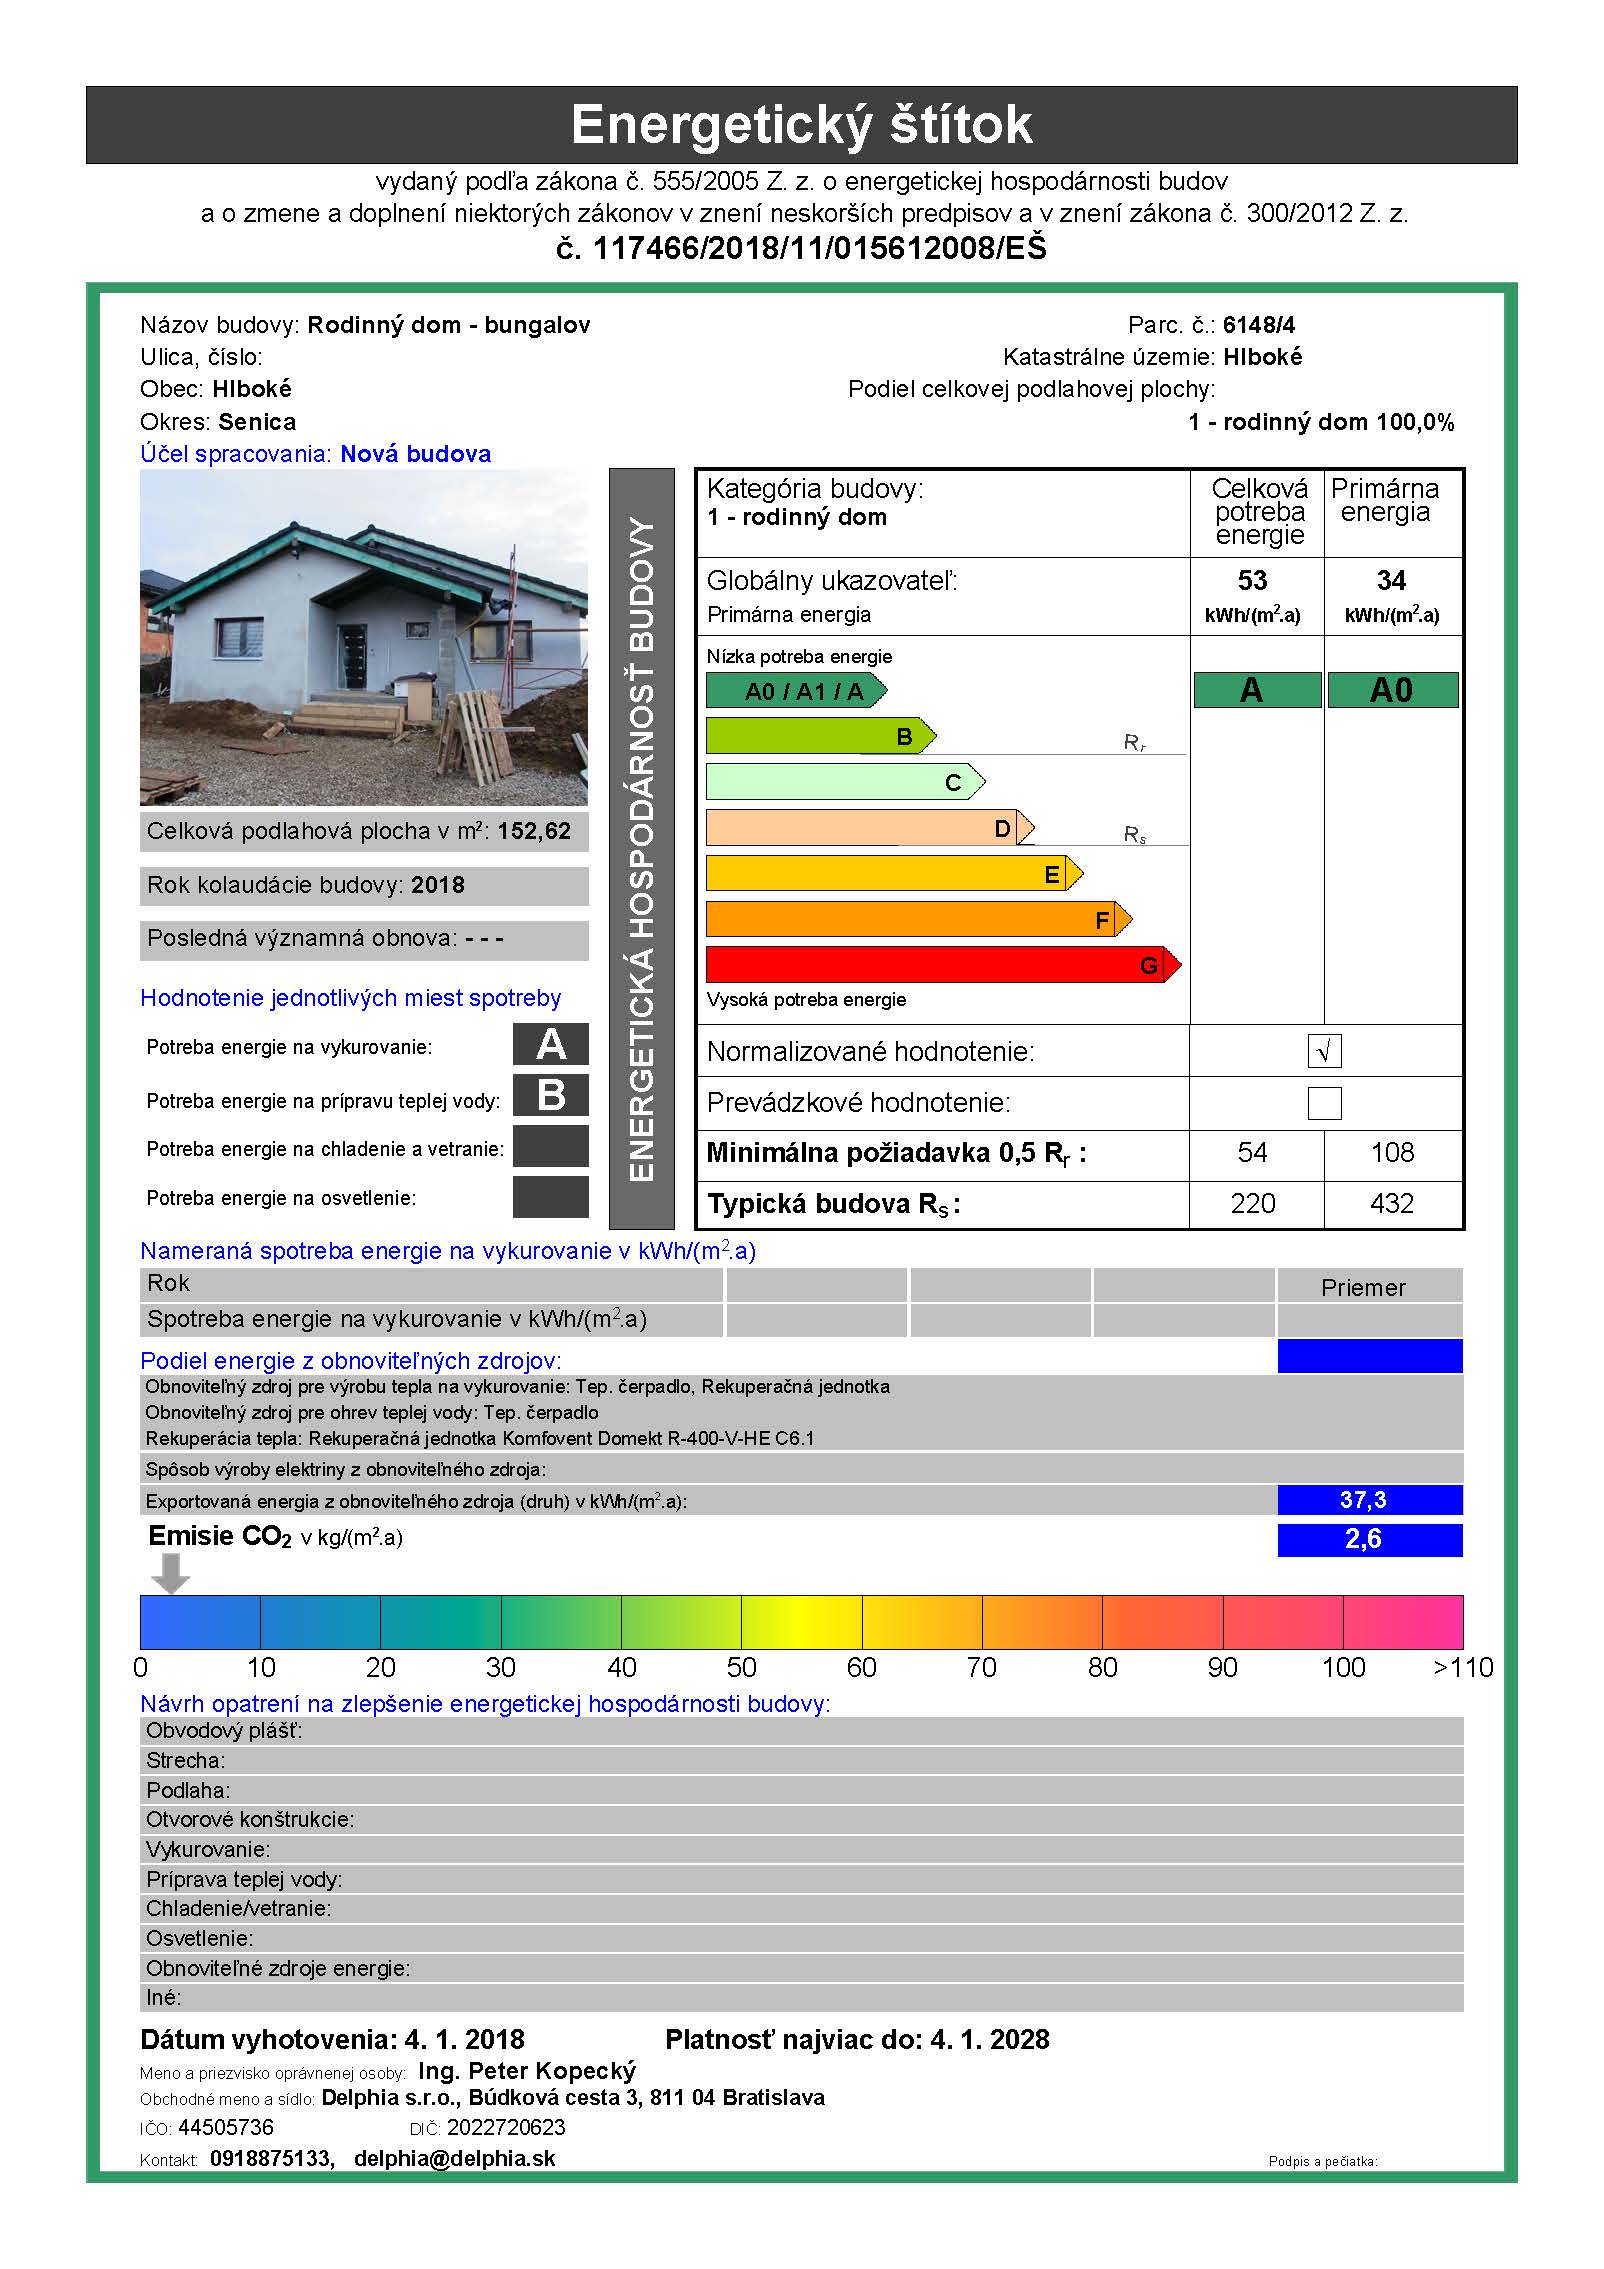Image resolution: width=1604 pixels, height=2269 pixels.
Task: Click the B energy class arrow
Action: [820, 737]
